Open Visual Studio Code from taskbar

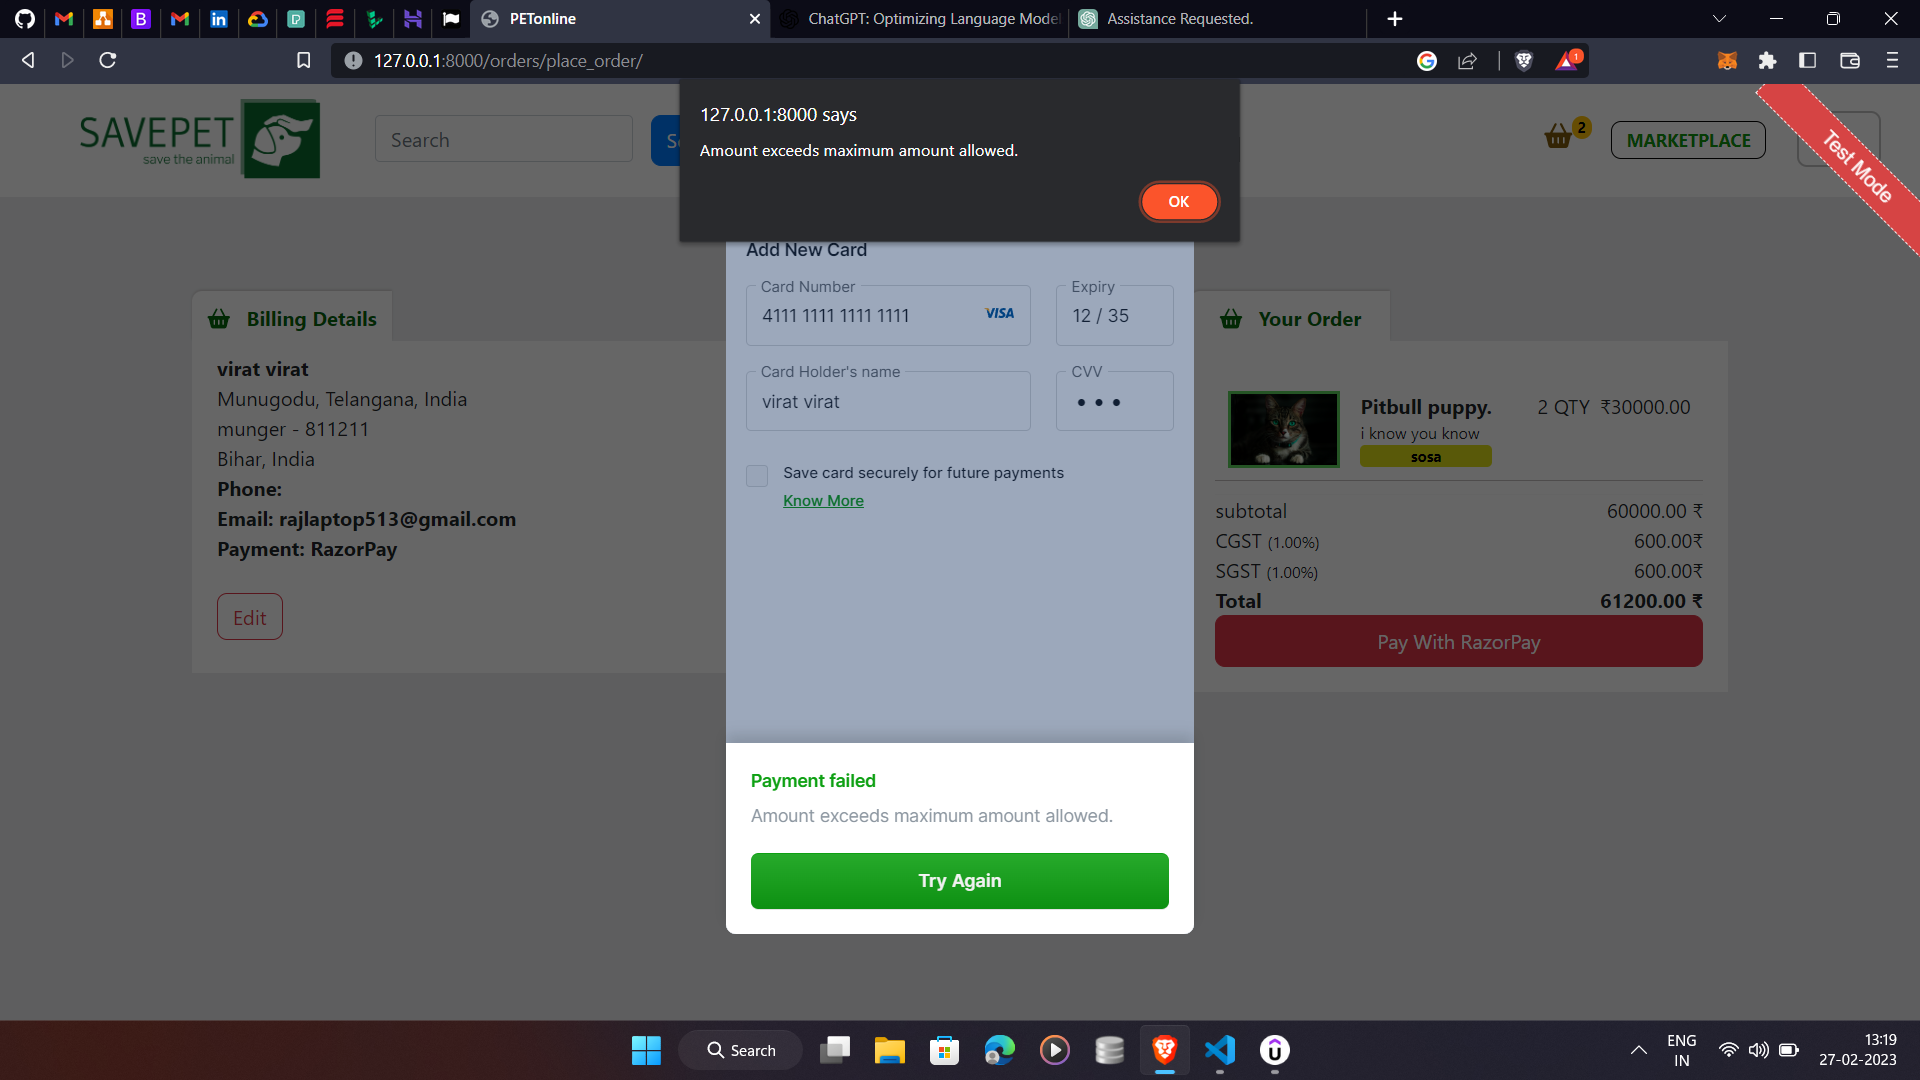pyautogui.click(x=1220, y=1050)
